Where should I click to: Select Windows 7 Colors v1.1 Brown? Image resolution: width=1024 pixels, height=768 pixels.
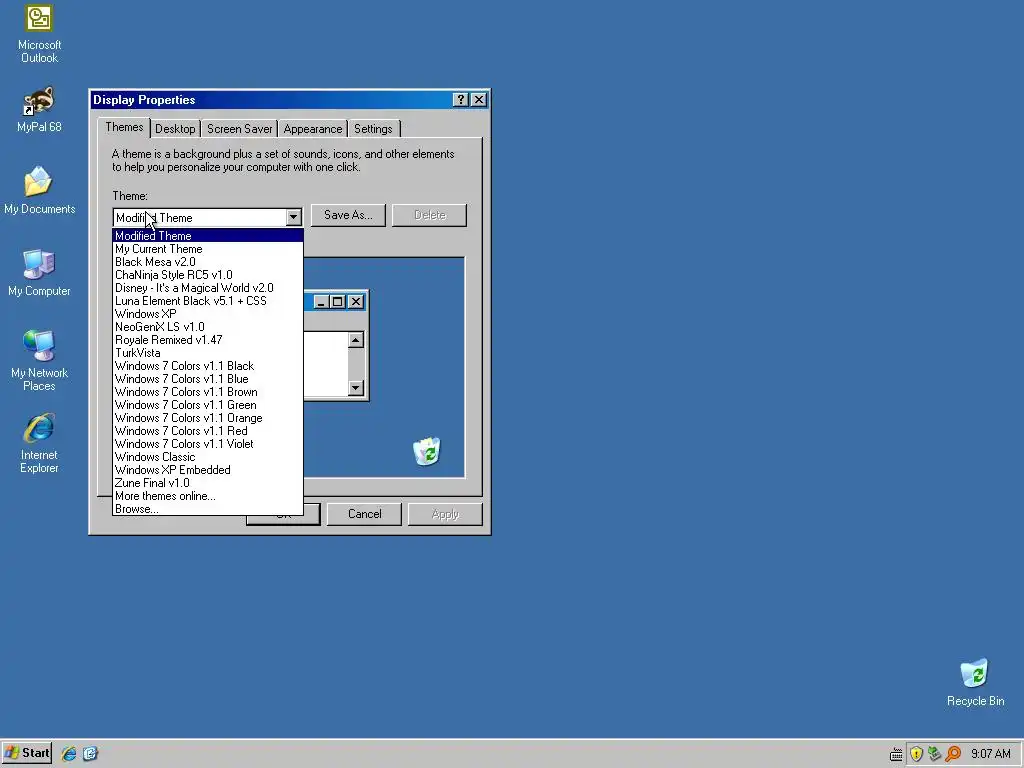coord(208,392)
